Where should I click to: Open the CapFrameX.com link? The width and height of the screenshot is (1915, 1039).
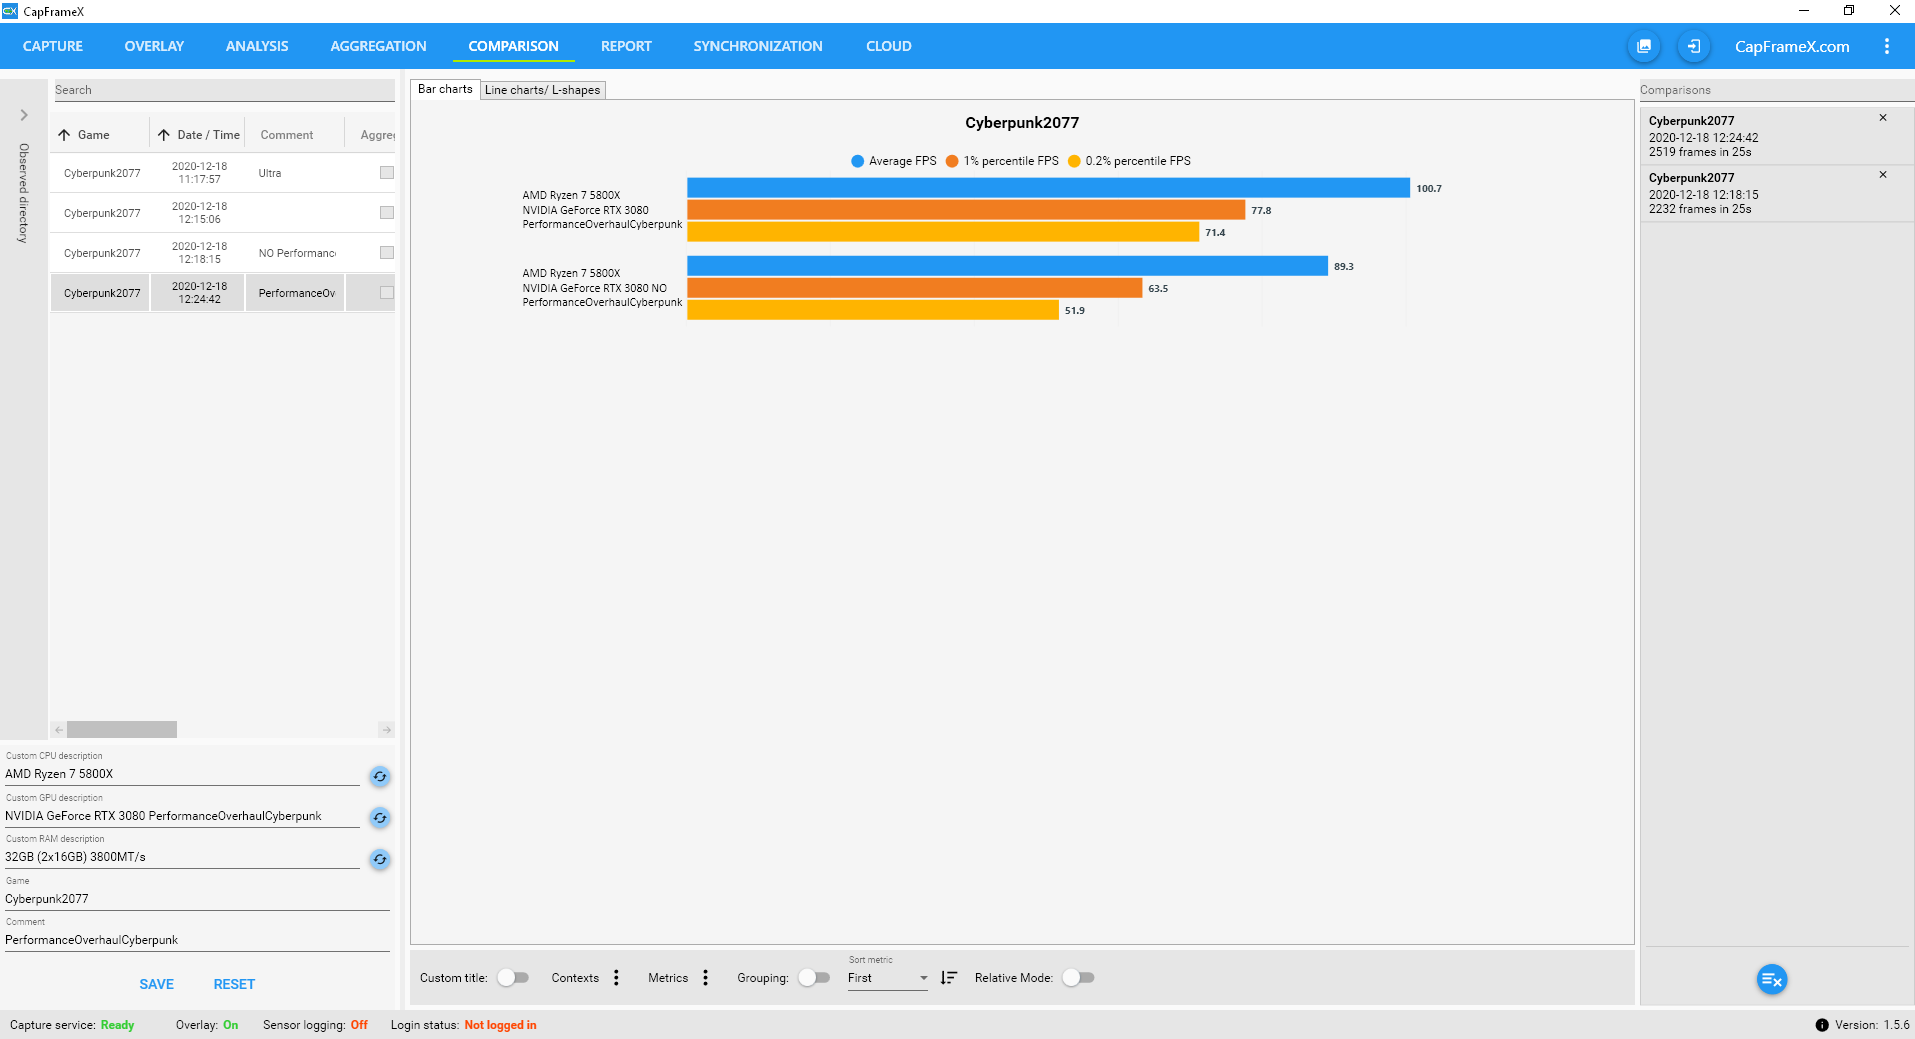click(1792, 46)
